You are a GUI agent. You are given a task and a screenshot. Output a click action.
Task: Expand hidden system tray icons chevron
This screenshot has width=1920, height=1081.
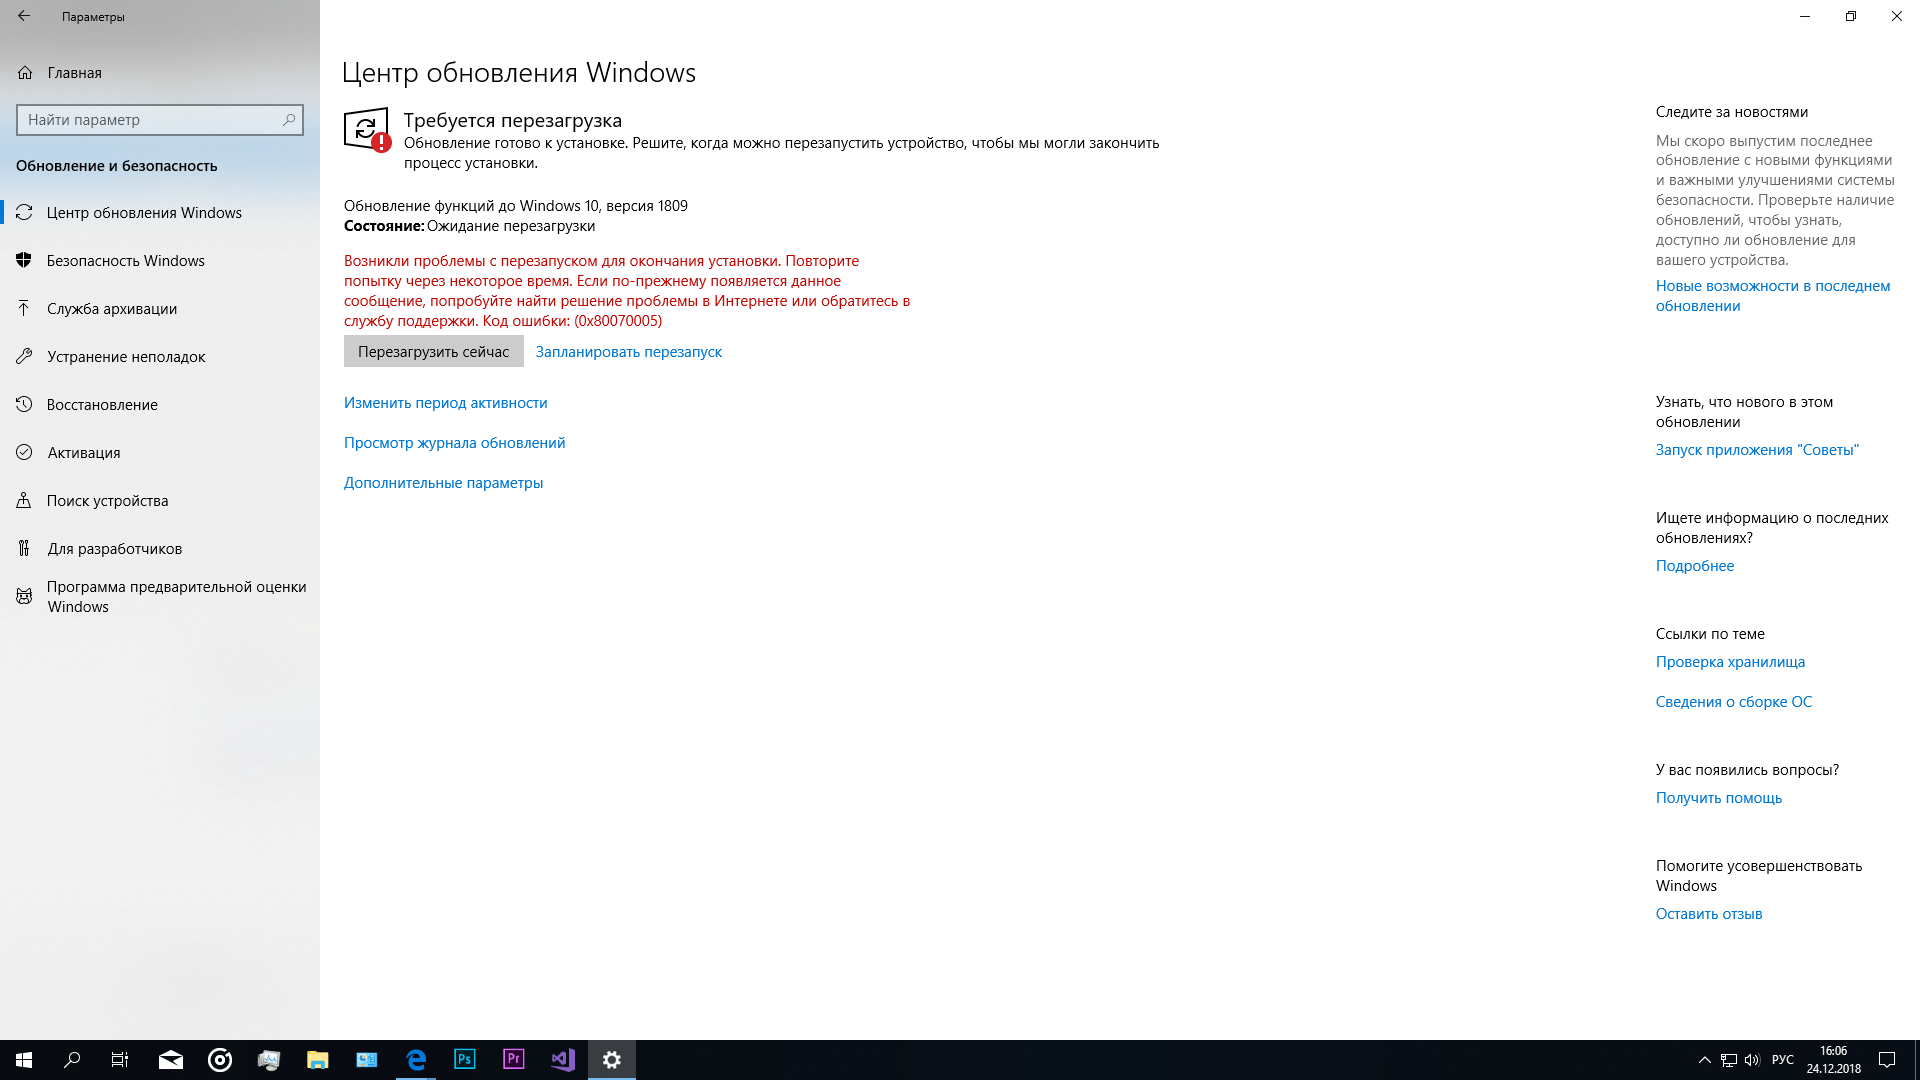click(x=1704, y=1060)
